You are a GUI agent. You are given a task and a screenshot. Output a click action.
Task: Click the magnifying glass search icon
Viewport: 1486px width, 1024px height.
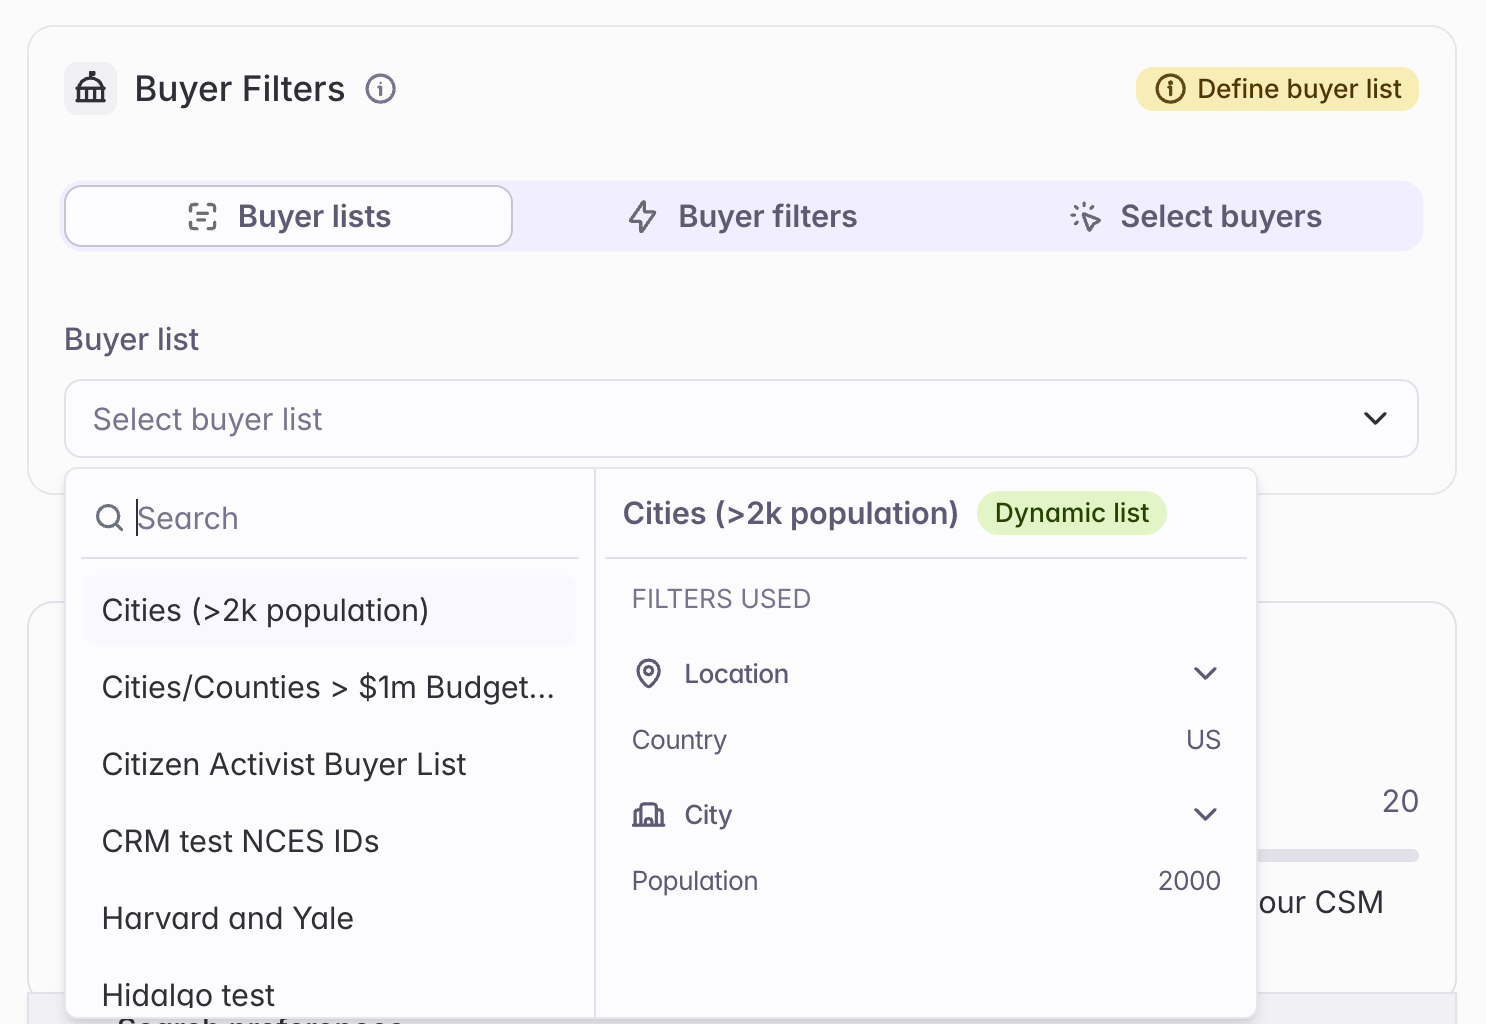point(109,518)
